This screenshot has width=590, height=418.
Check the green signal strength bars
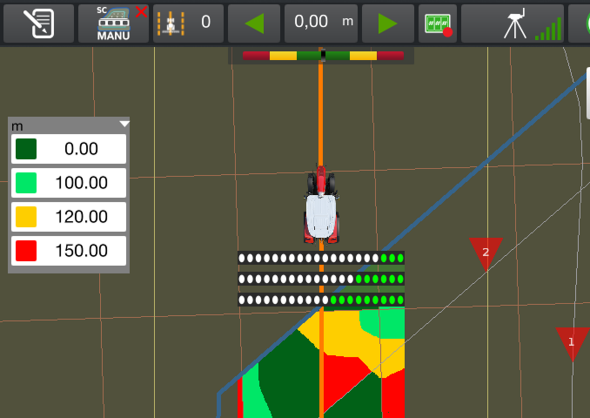coord(548,29)
